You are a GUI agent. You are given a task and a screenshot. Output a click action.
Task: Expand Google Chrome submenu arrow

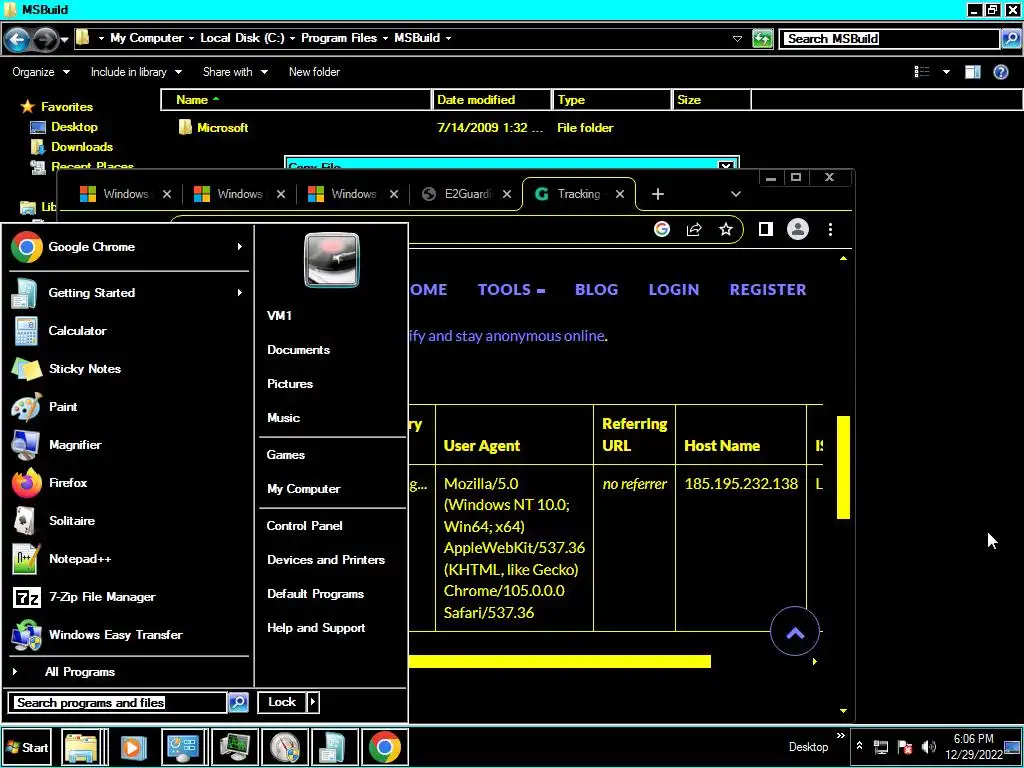click(240, 247)
